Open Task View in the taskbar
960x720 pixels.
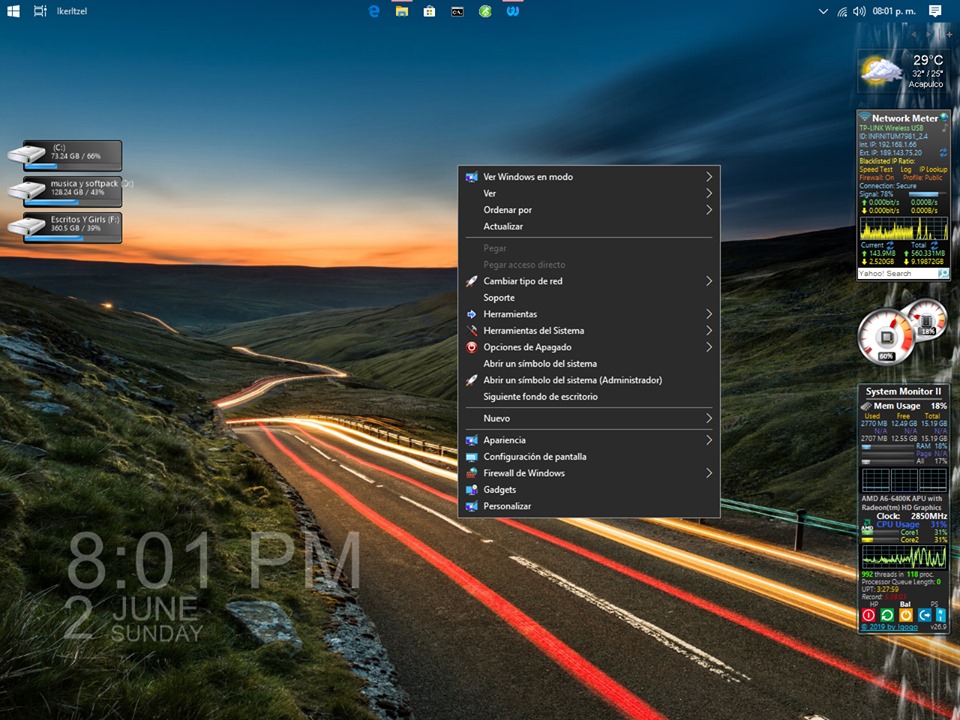point(40,11)
